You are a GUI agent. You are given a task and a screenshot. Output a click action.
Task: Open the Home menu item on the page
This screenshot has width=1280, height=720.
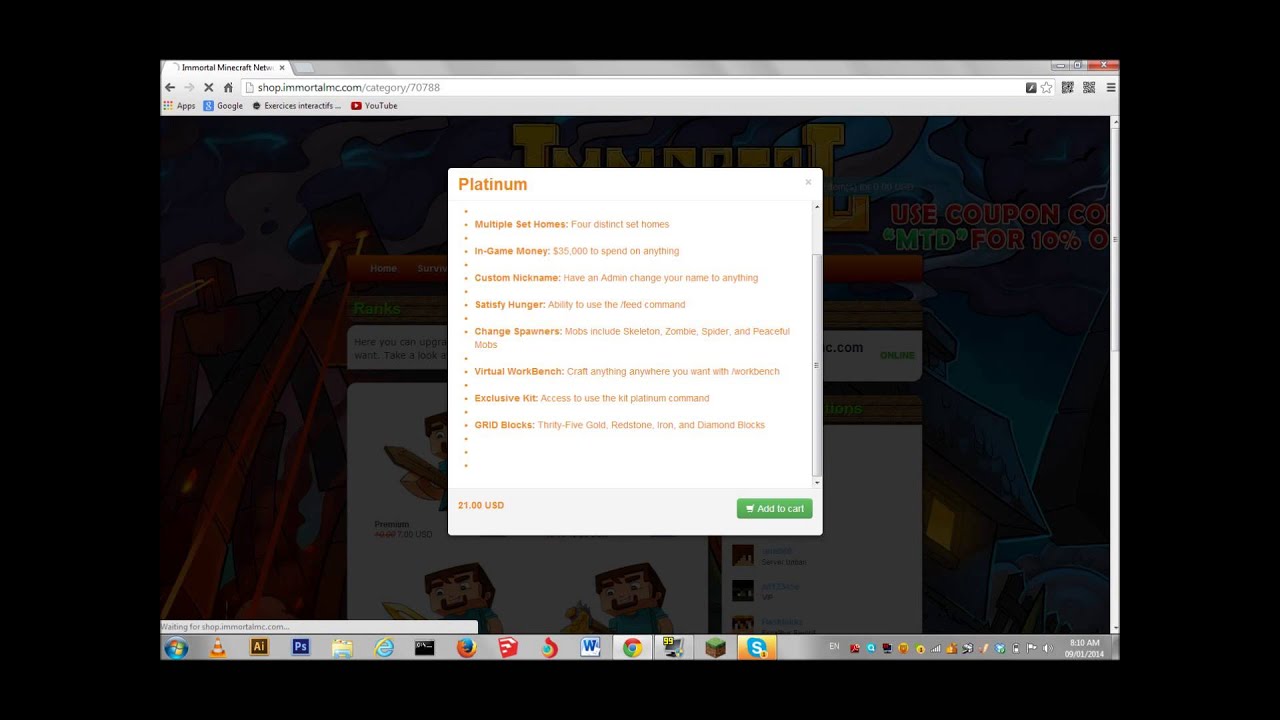(383, 269)
